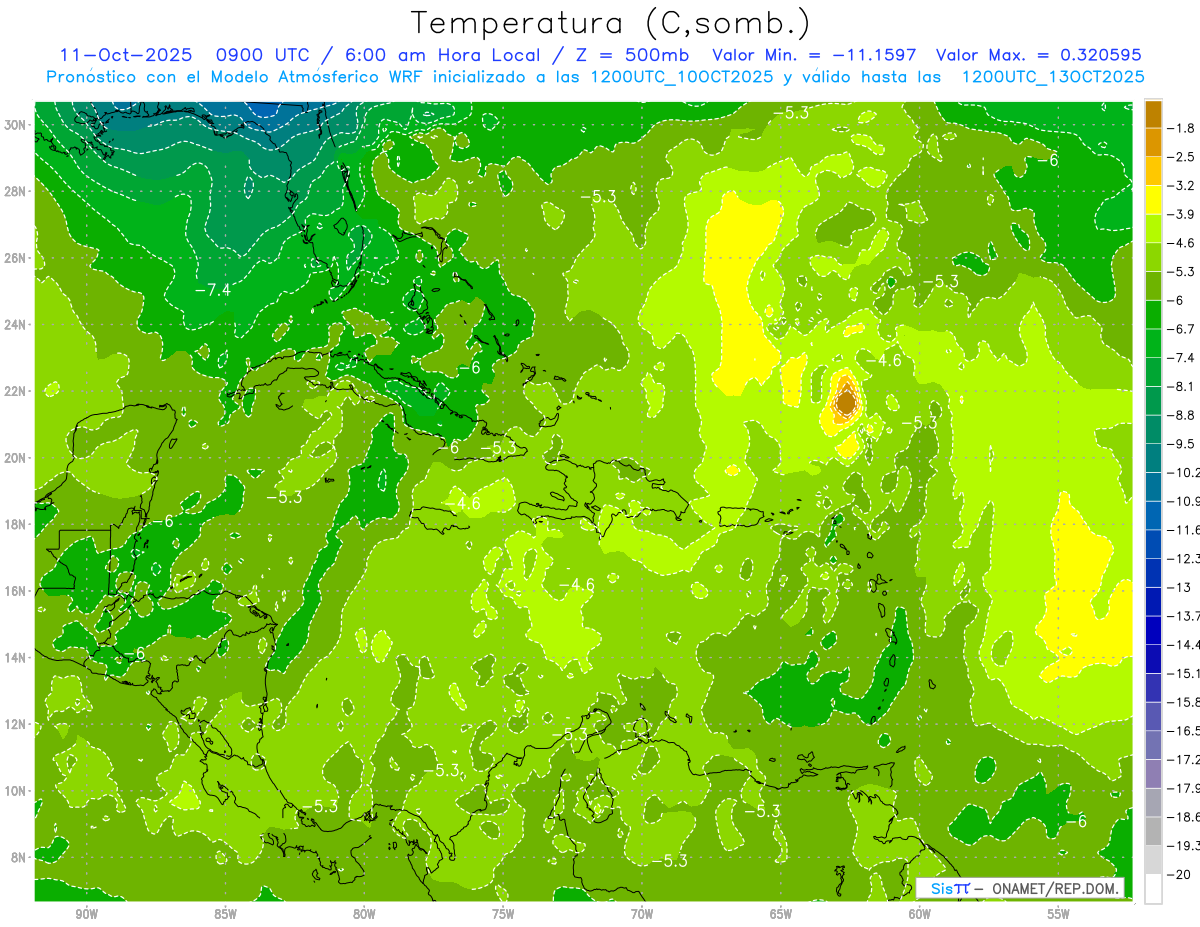Click the '-15.1' color bar label
The height and width of the screenshot is (927, 1200).
[1182, 673]
